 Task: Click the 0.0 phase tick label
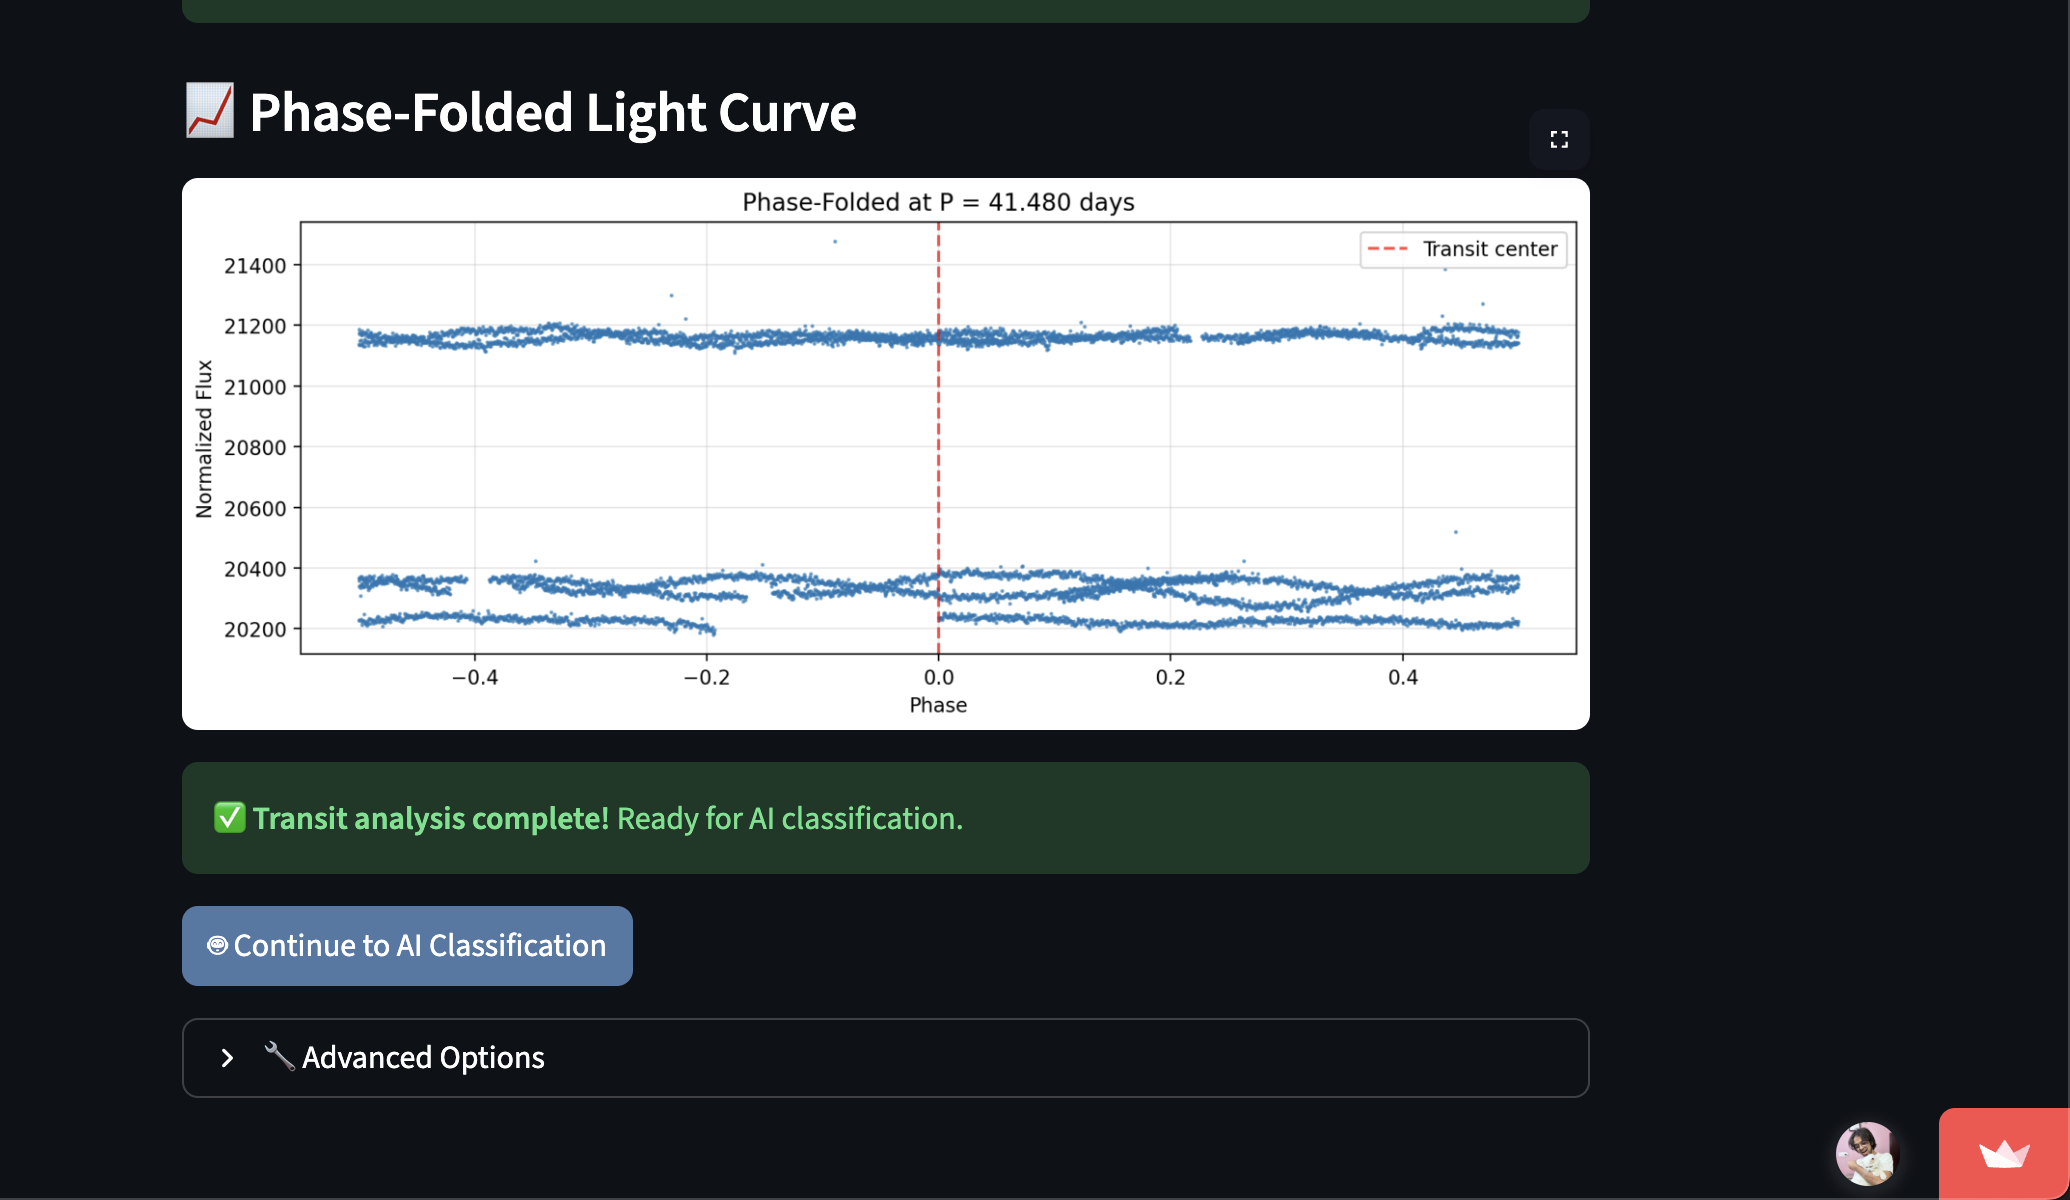938,678
